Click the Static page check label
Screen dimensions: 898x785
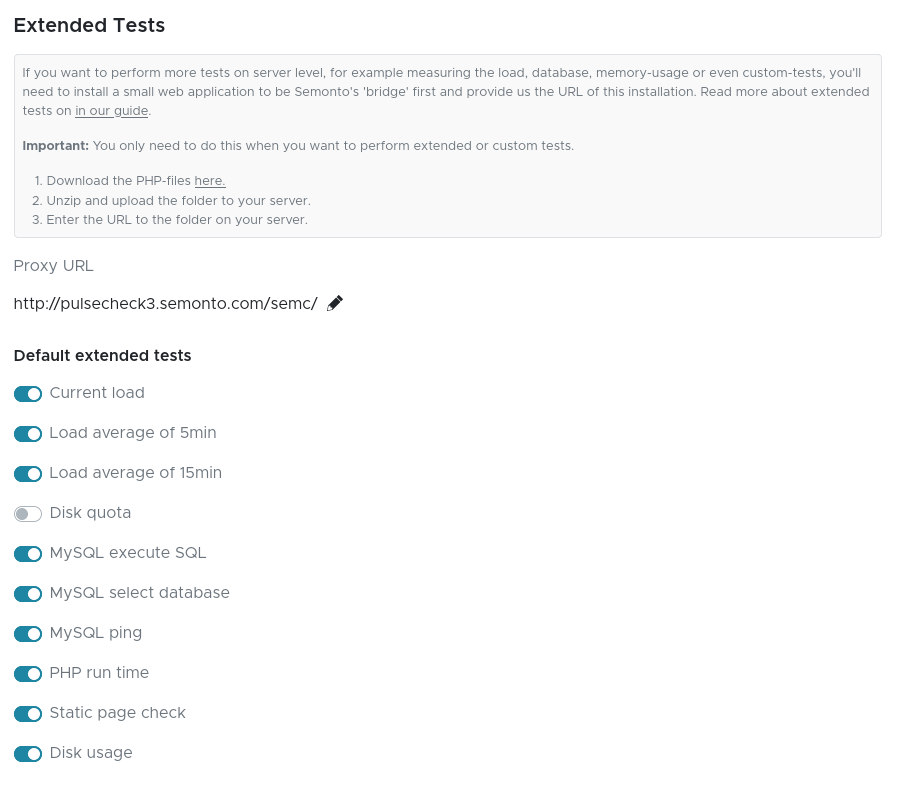tap(117, 713)
